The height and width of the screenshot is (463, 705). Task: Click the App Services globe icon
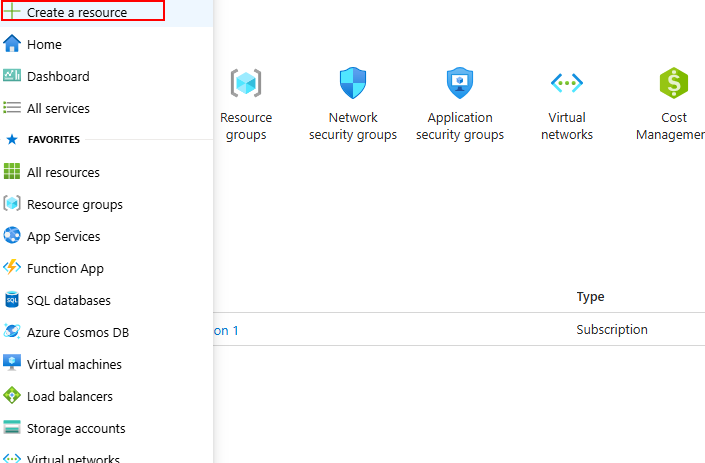12,235
